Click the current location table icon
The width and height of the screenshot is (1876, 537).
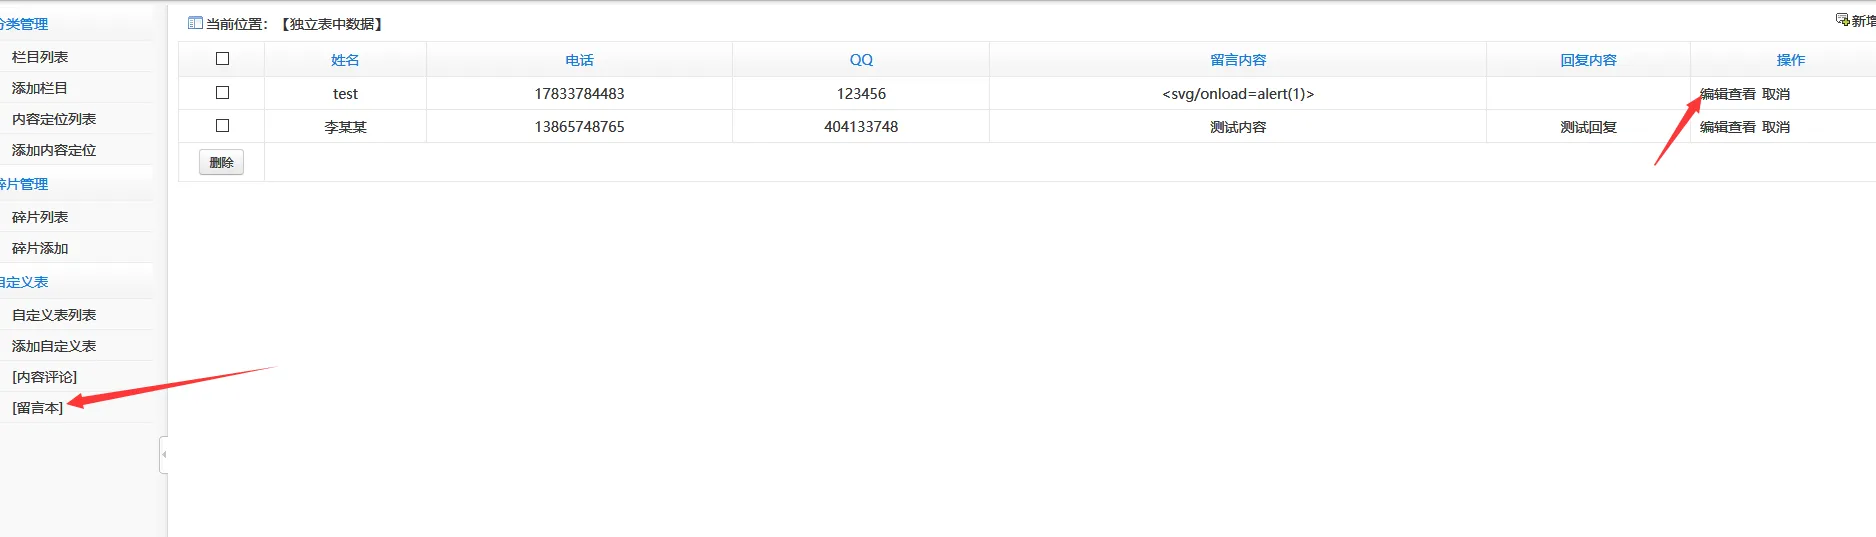195,23
